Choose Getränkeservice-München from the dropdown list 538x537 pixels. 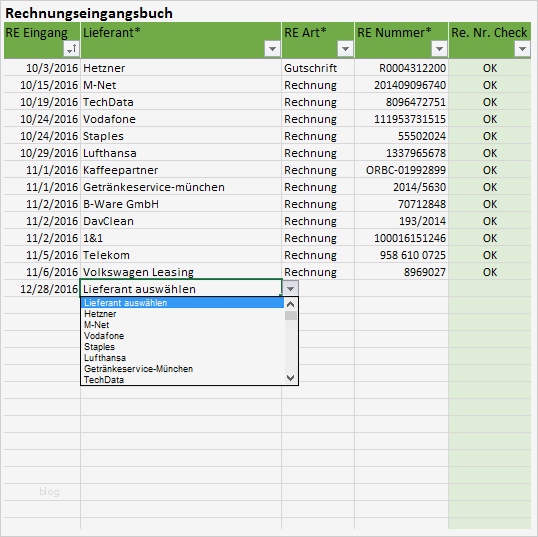pos(183,369)
